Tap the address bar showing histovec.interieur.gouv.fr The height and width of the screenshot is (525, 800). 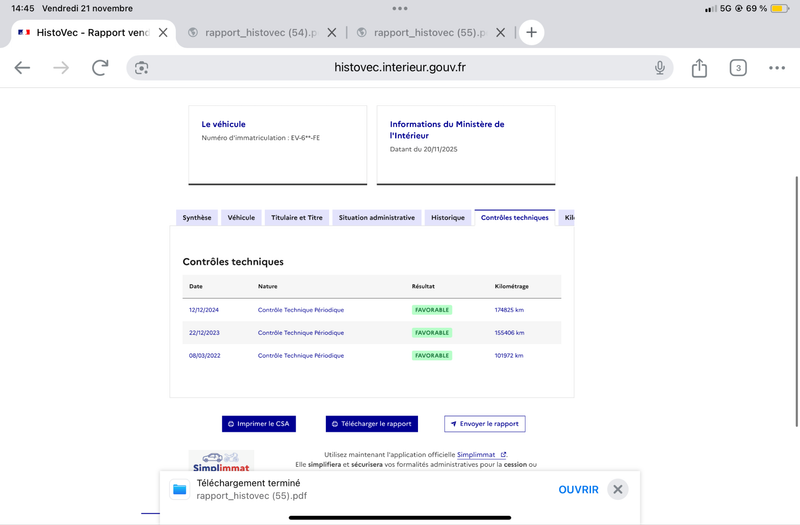pyautogui.click(x=400, y=67)
